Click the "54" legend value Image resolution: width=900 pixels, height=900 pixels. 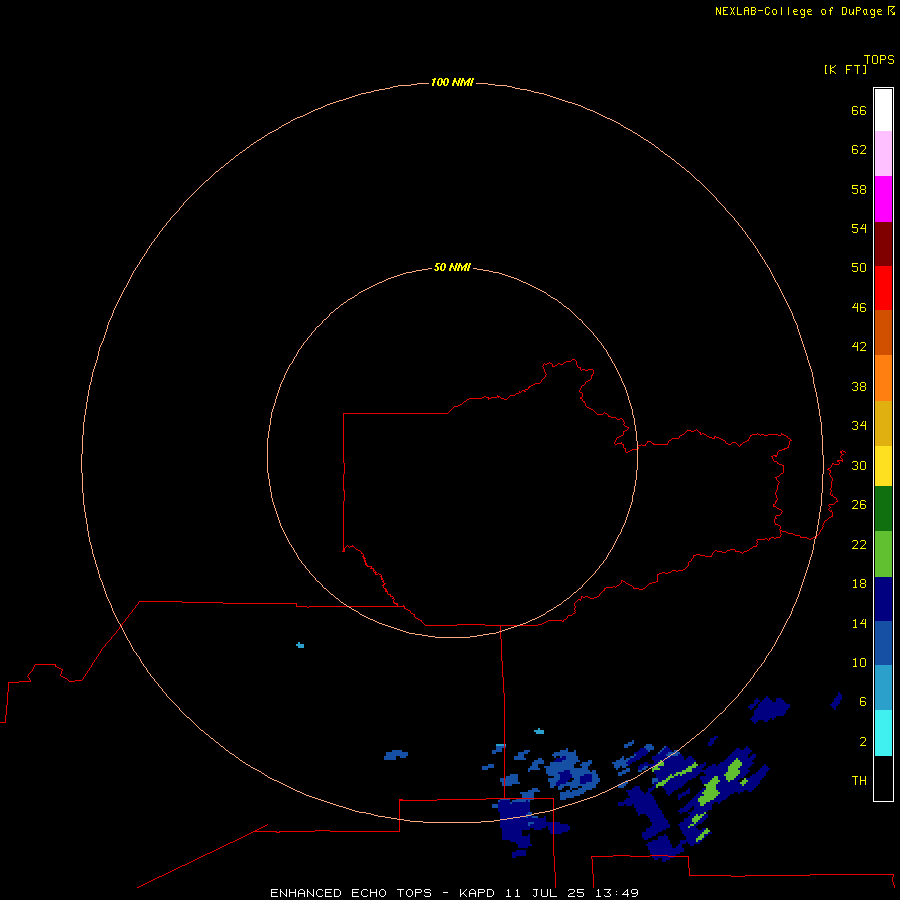coord(859,228)
